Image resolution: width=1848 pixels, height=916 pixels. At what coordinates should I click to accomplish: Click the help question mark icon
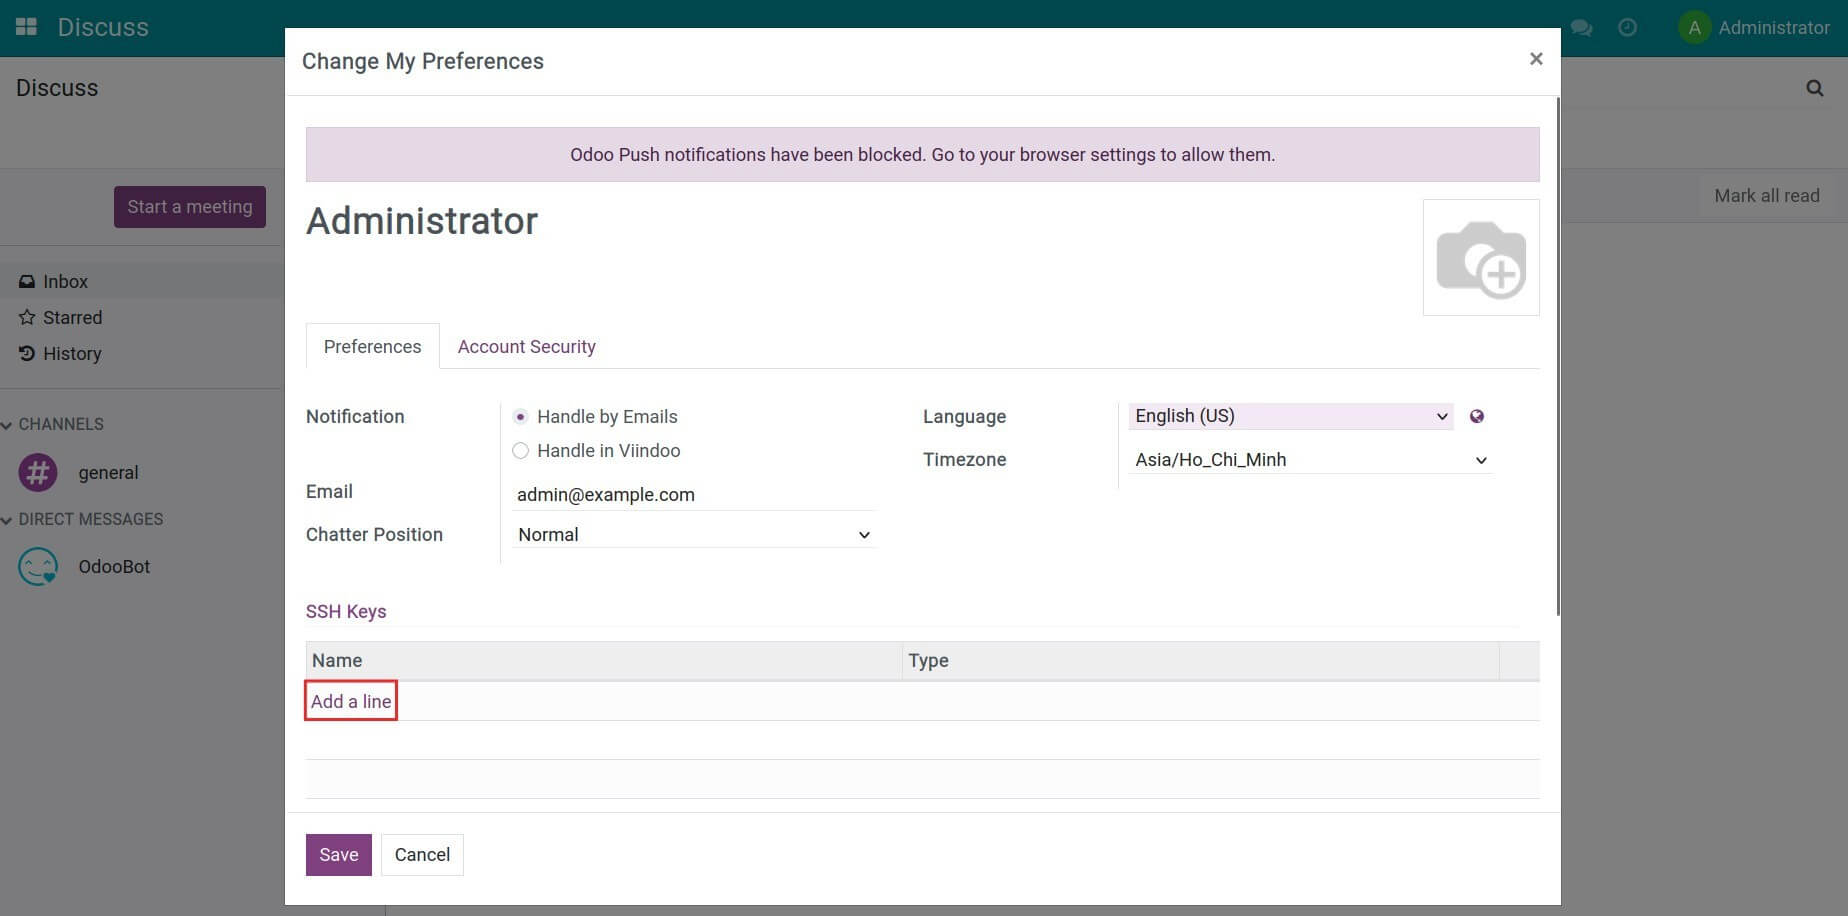(x=1628, y=28)
